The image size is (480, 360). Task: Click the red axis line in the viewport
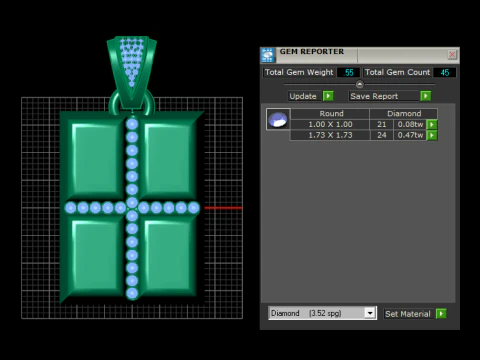pyautogui.click(x=223, y=208)
